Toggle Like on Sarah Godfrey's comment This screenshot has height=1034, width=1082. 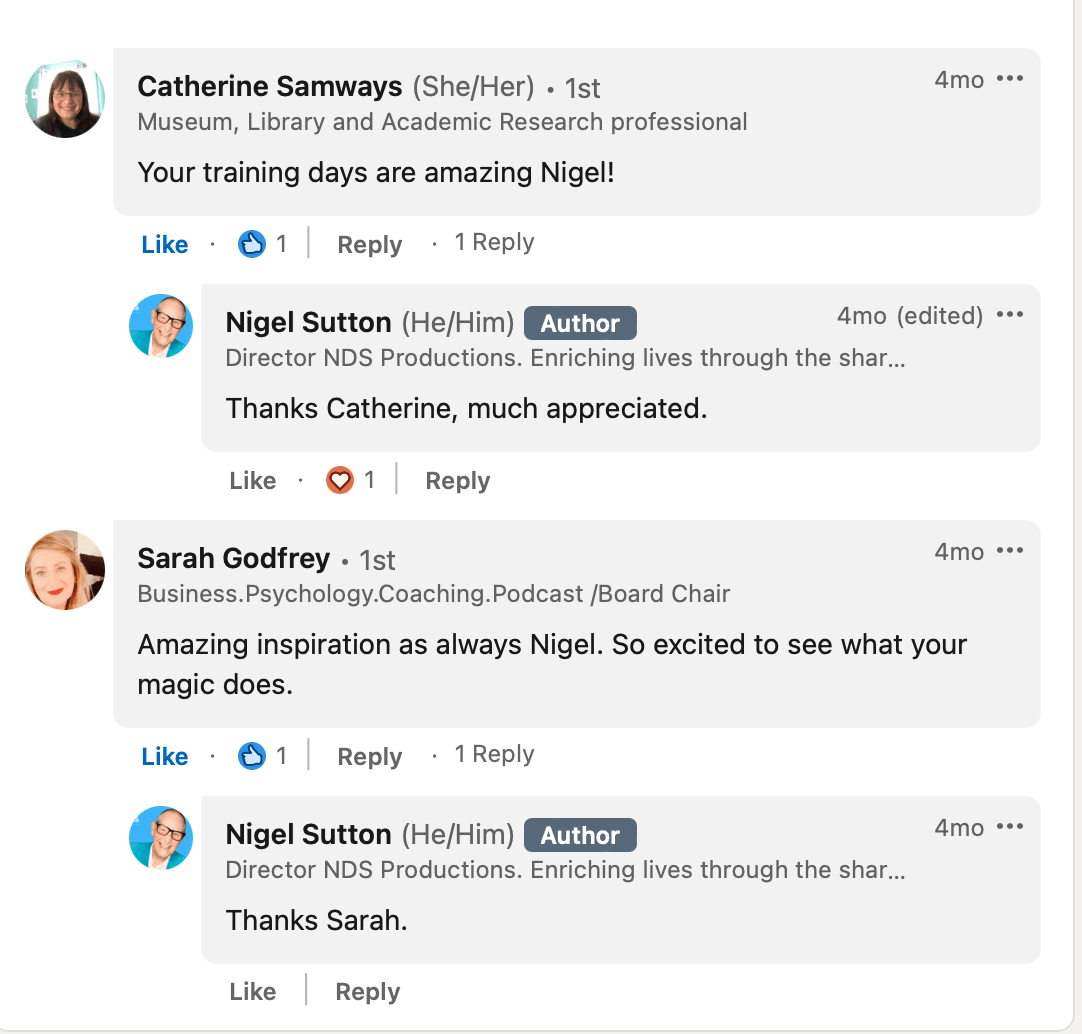point(164,757)
